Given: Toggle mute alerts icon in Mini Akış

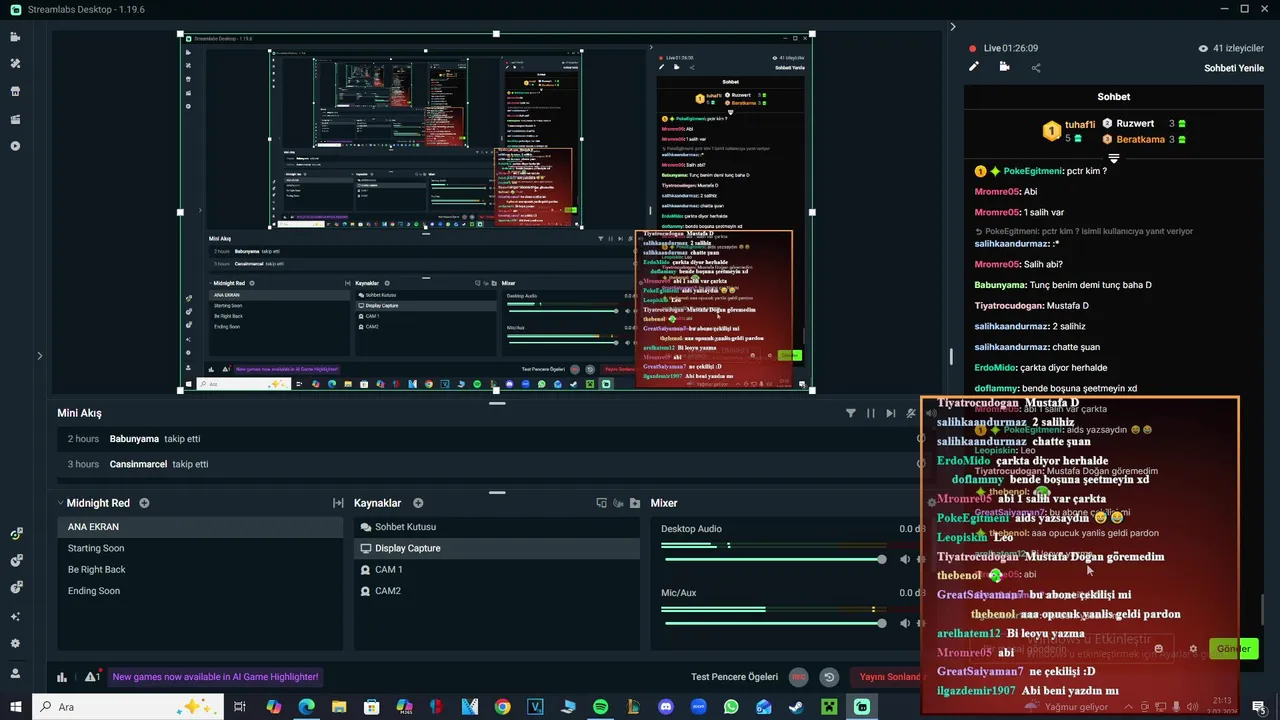Looking at the screenshot, I should click(910, 413).
